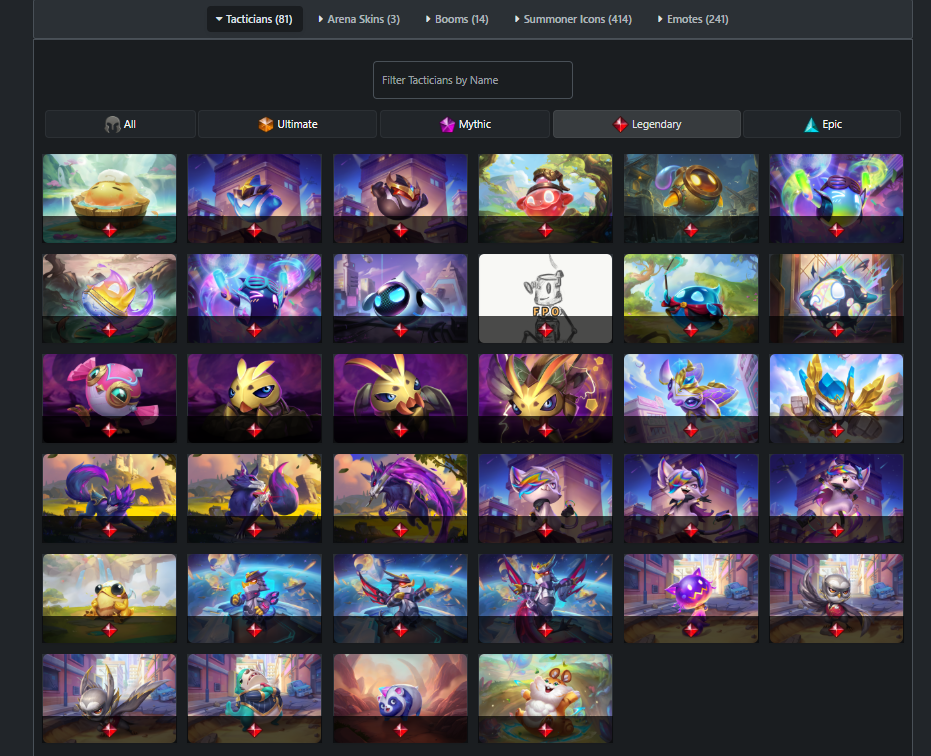931x756 pixels.
Task: Choose the orange Ultimate rarity icon
Action: click(265, 124)
